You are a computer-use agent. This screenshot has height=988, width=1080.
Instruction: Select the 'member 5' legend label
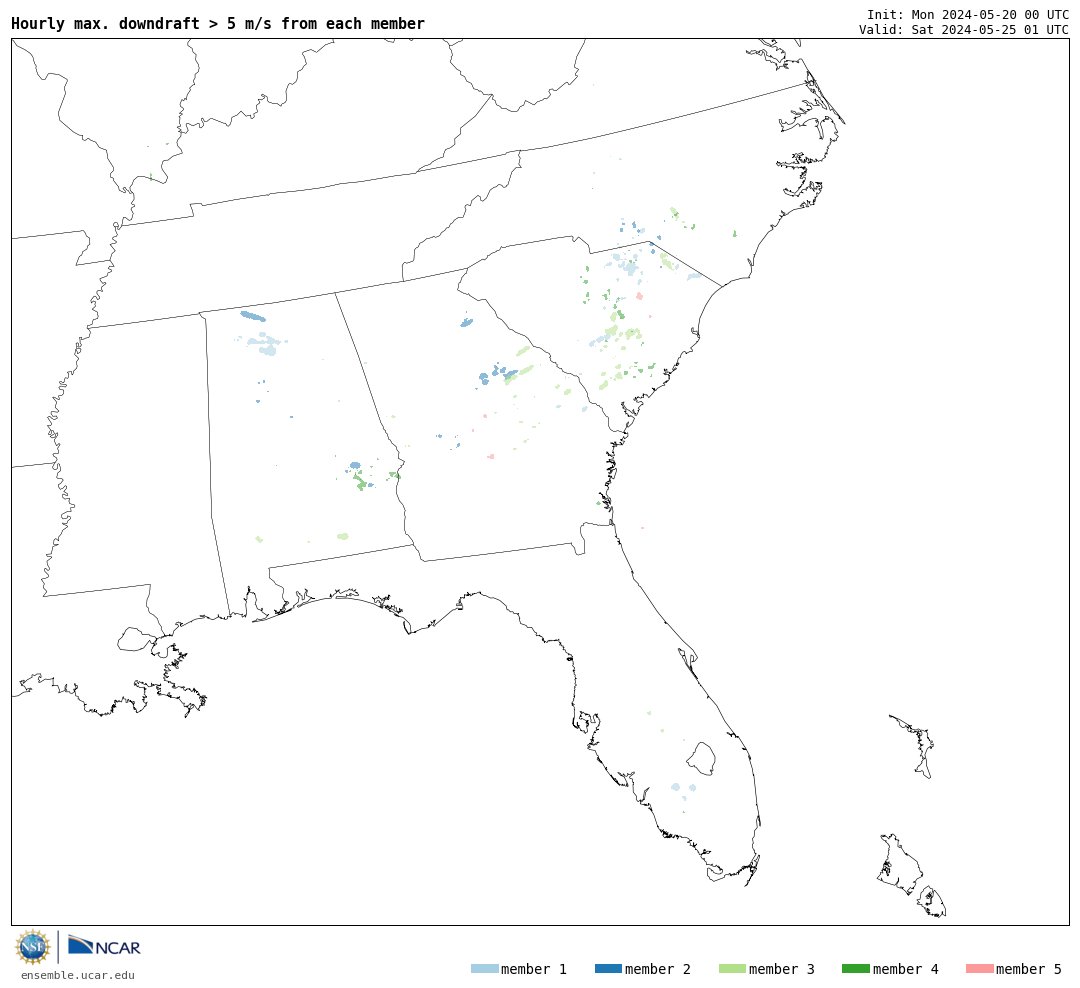pyautogui.click(x=1029, y=969)
